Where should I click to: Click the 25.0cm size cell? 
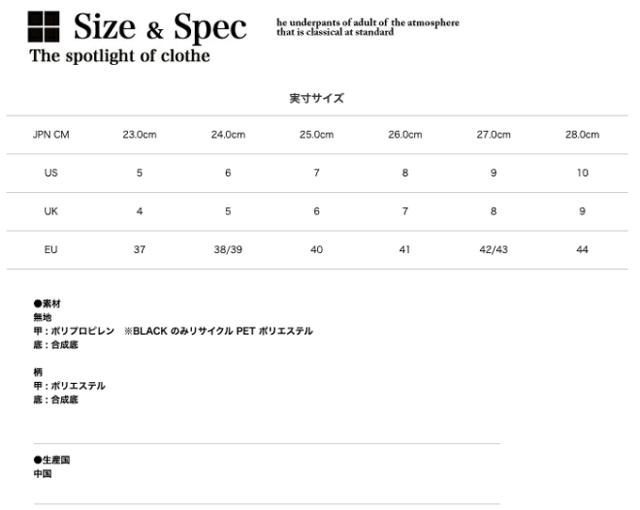[x=316, y=135]
